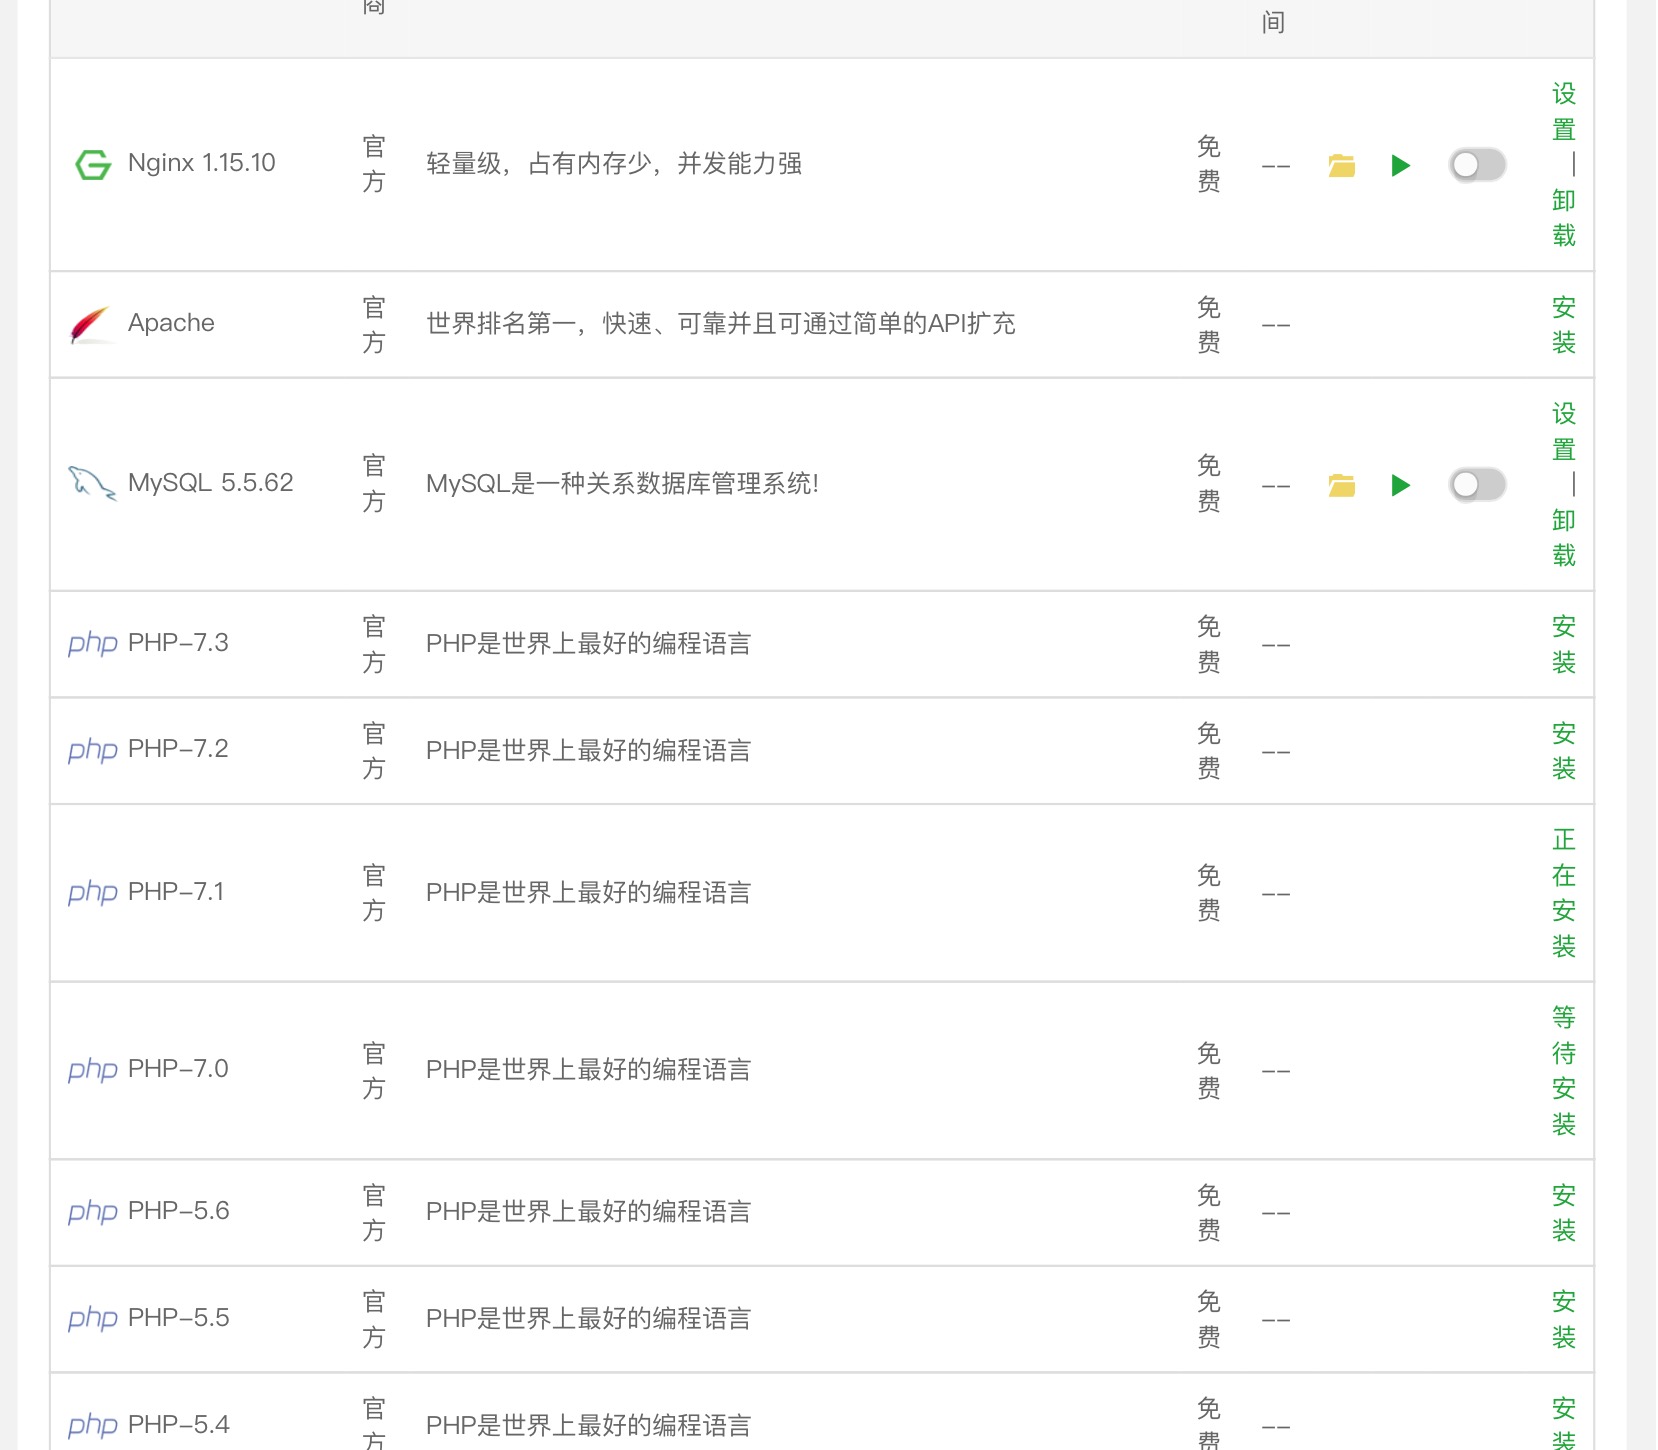Select the Apache name text
Screen dimensions: 1658x1450
(171, 323)
